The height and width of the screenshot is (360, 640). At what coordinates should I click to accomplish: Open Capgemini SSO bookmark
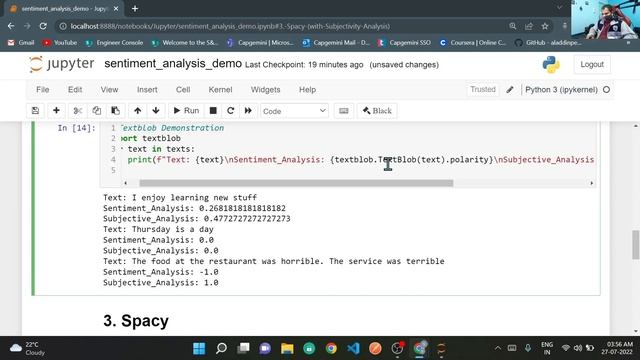point(404,42)
